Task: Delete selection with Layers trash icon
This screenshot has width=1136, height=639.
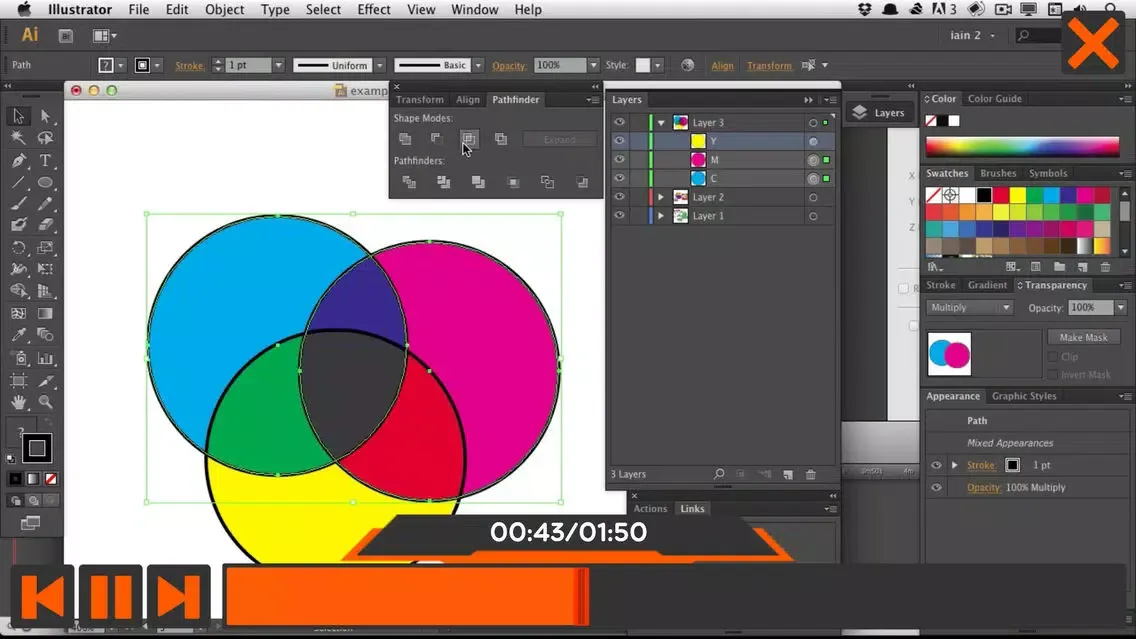Action: pyautogui.click(x=811, y=475)
